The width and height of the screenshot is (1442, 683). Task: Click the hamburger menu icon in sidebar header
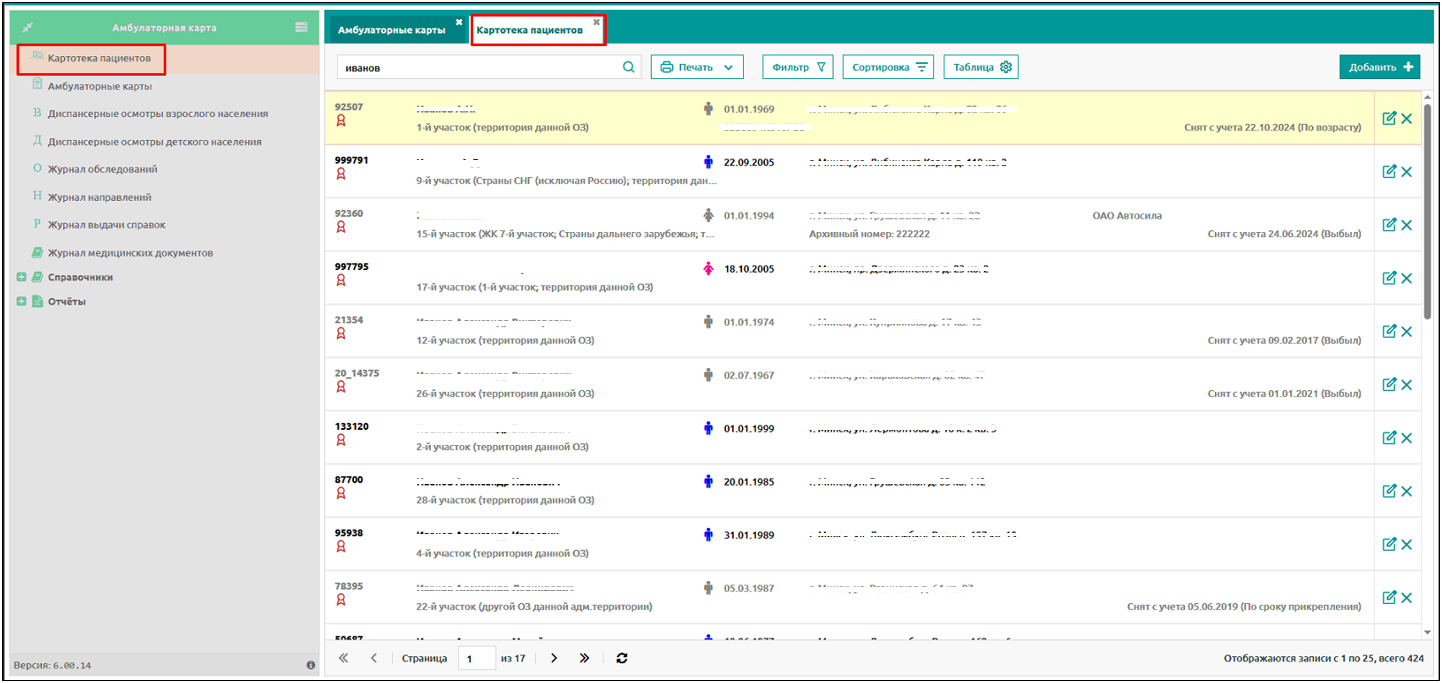301,27
